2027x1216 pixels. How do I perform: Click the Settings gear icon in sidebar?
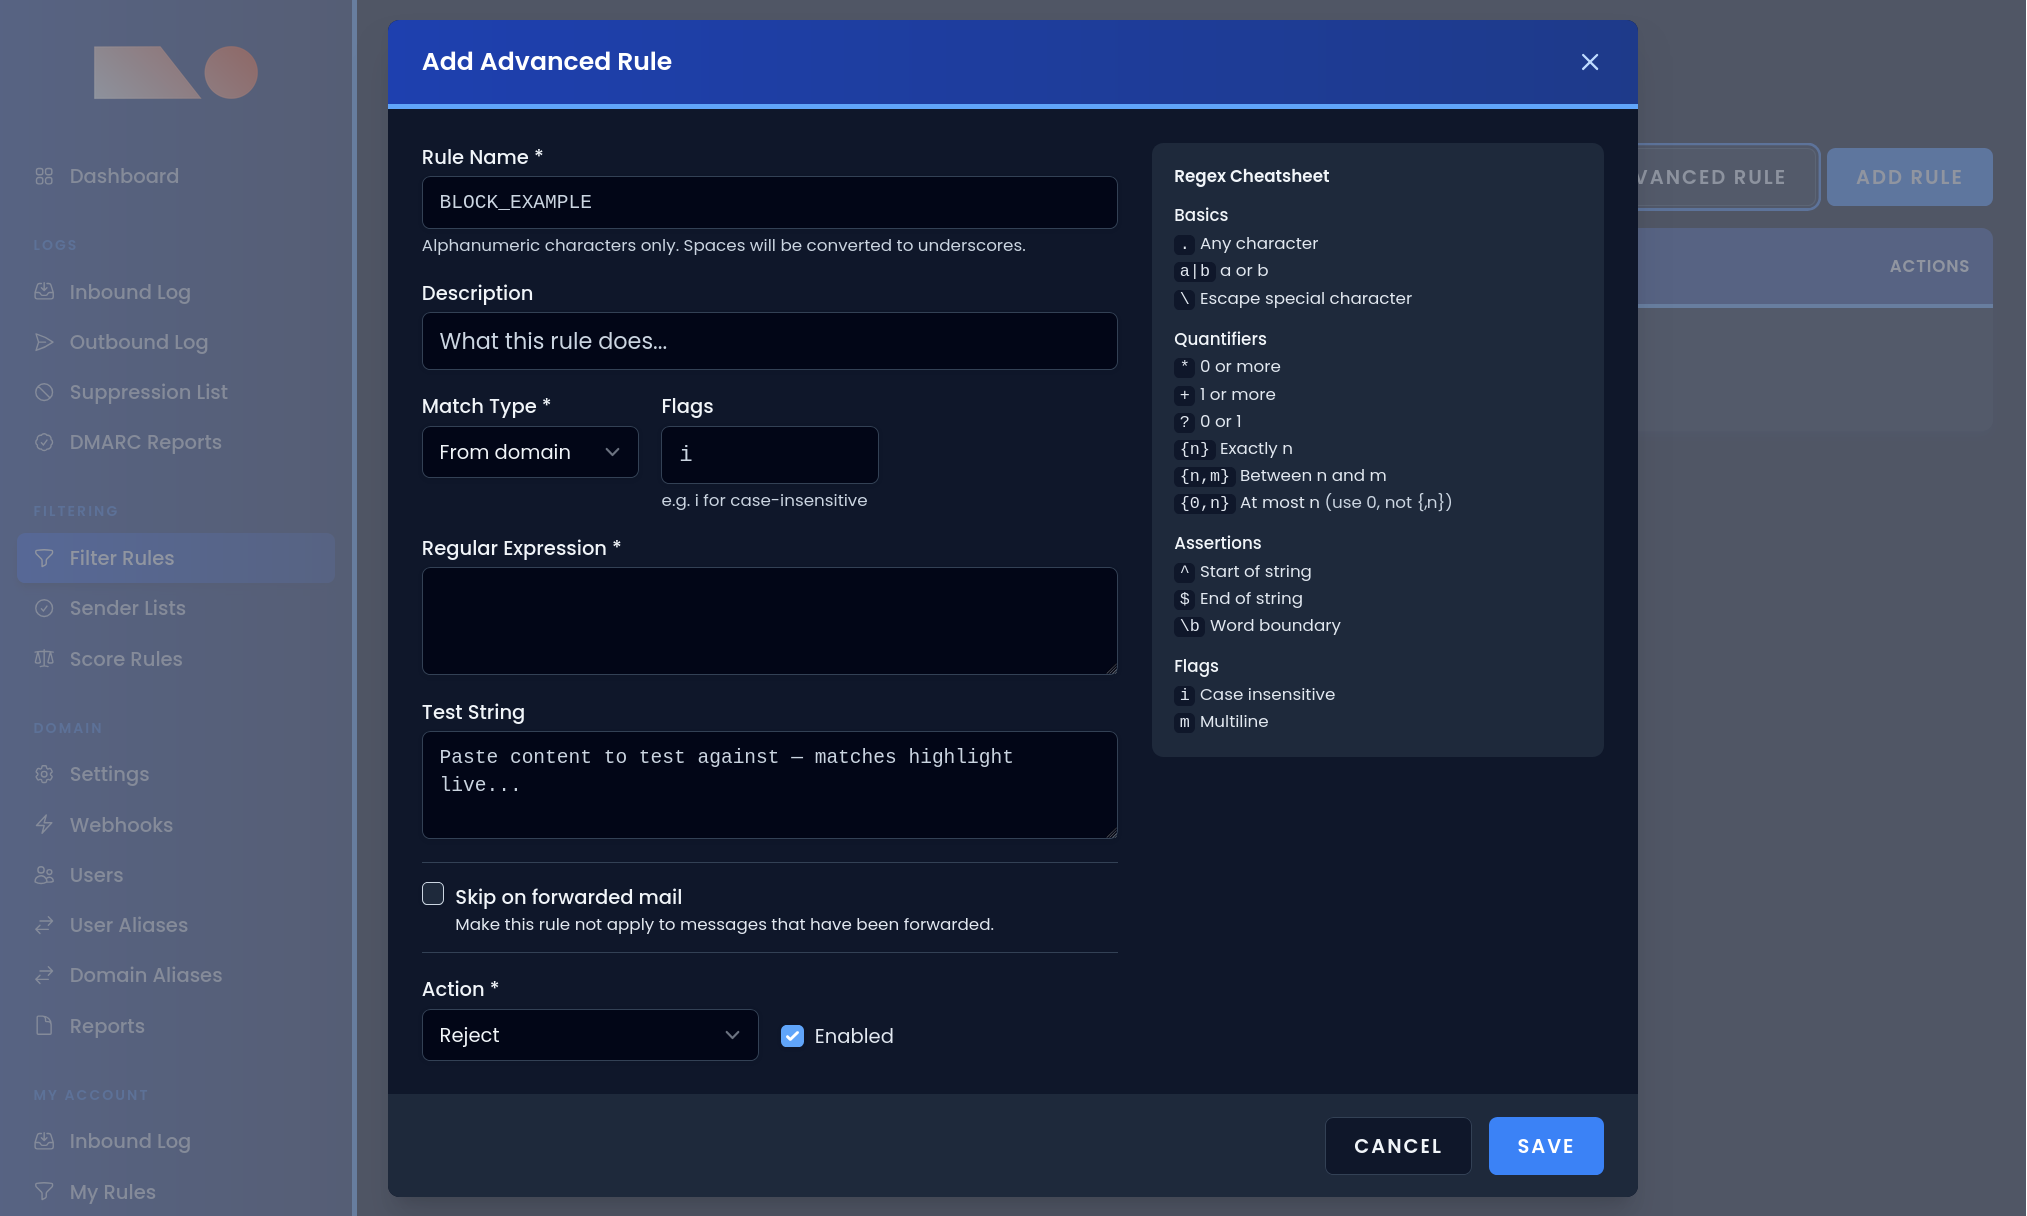click(44, 774)
